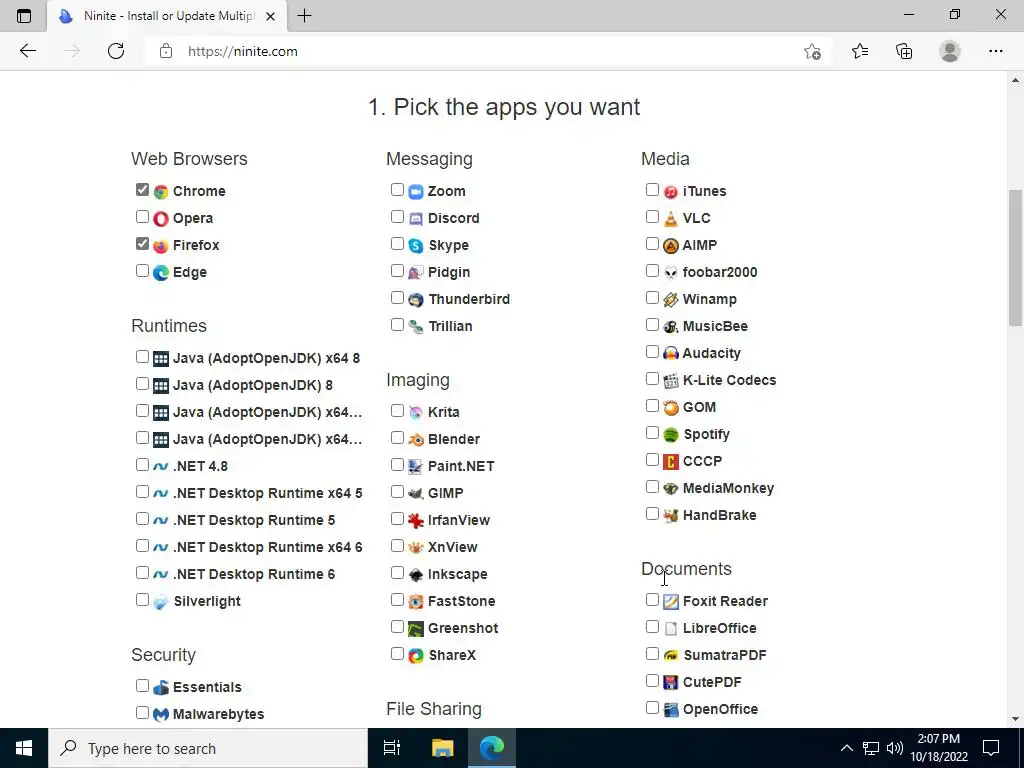Click the page vertical scrollbar thumb
Screen dimensions: 1024x768
[1015, 257]
